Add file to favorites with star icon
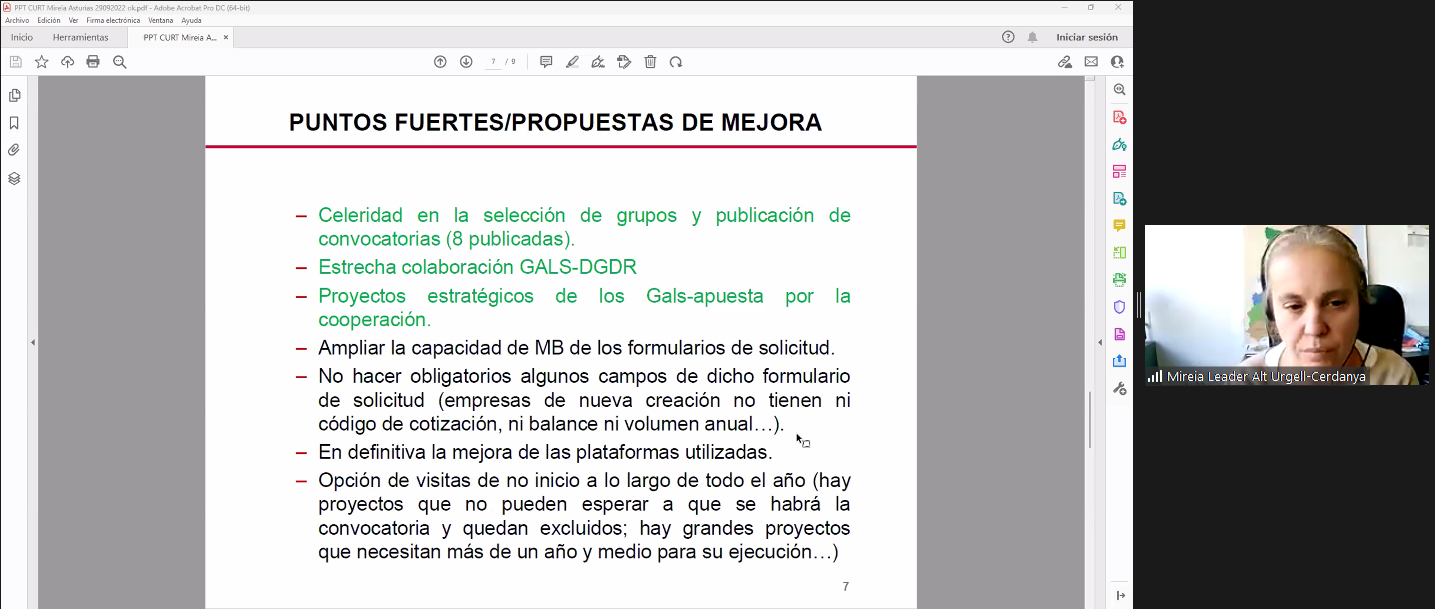The image size is (1435, 609). click(41, 62)
